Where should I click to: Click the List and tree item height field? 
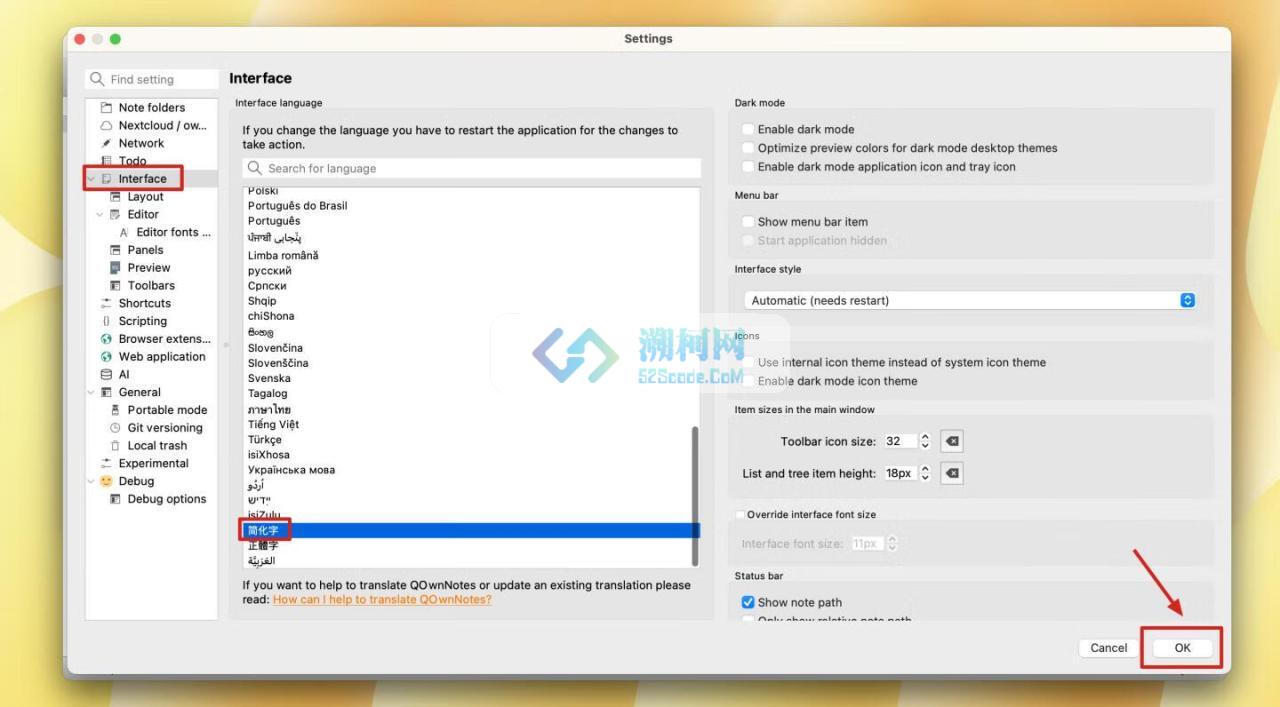tap(900, 473)
